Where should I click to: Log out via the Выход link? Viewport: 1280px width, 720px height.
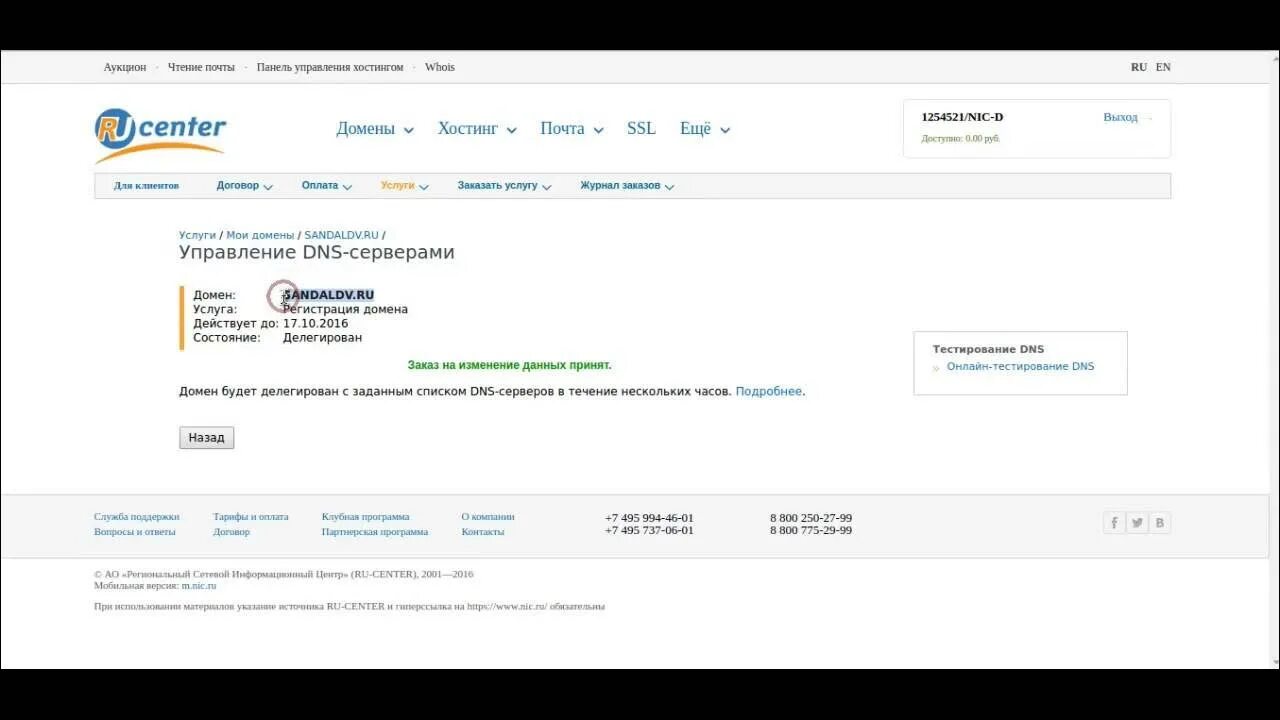click(x=1120, y=117)
